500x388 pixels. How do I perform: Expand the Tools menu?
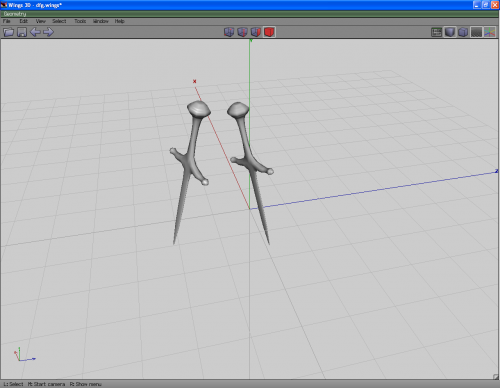[x=80, y=21]
